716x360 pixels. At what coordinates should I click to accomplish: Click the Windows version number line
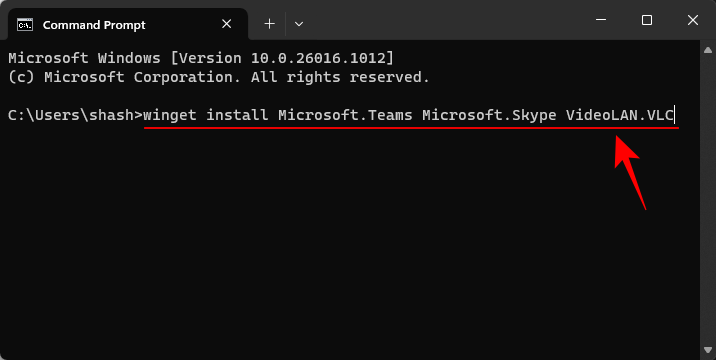point(201,58)
